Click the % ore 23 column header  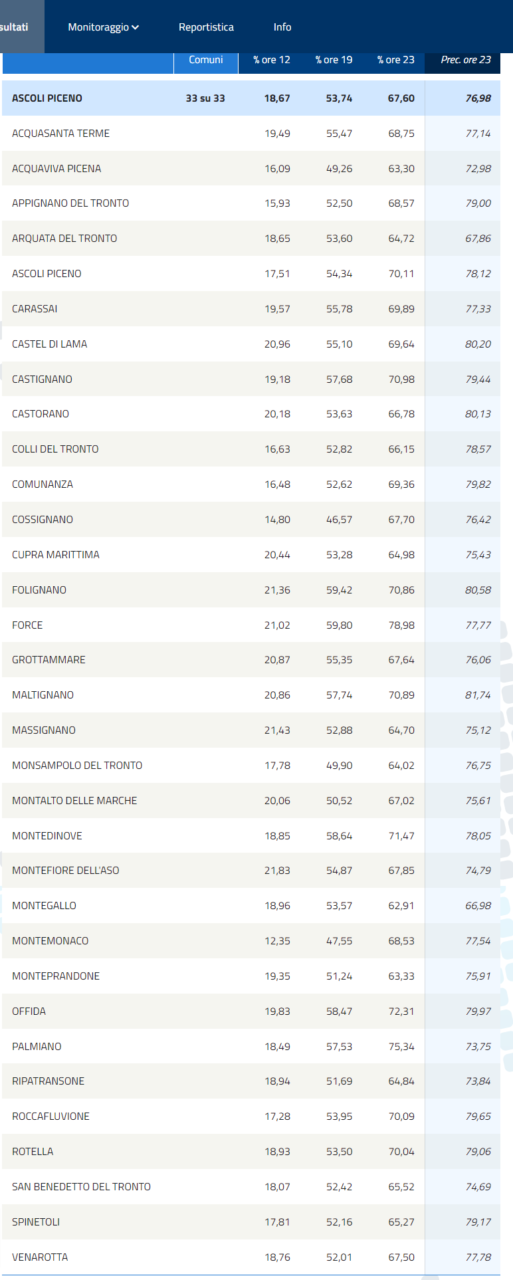[x=395, y=60]
